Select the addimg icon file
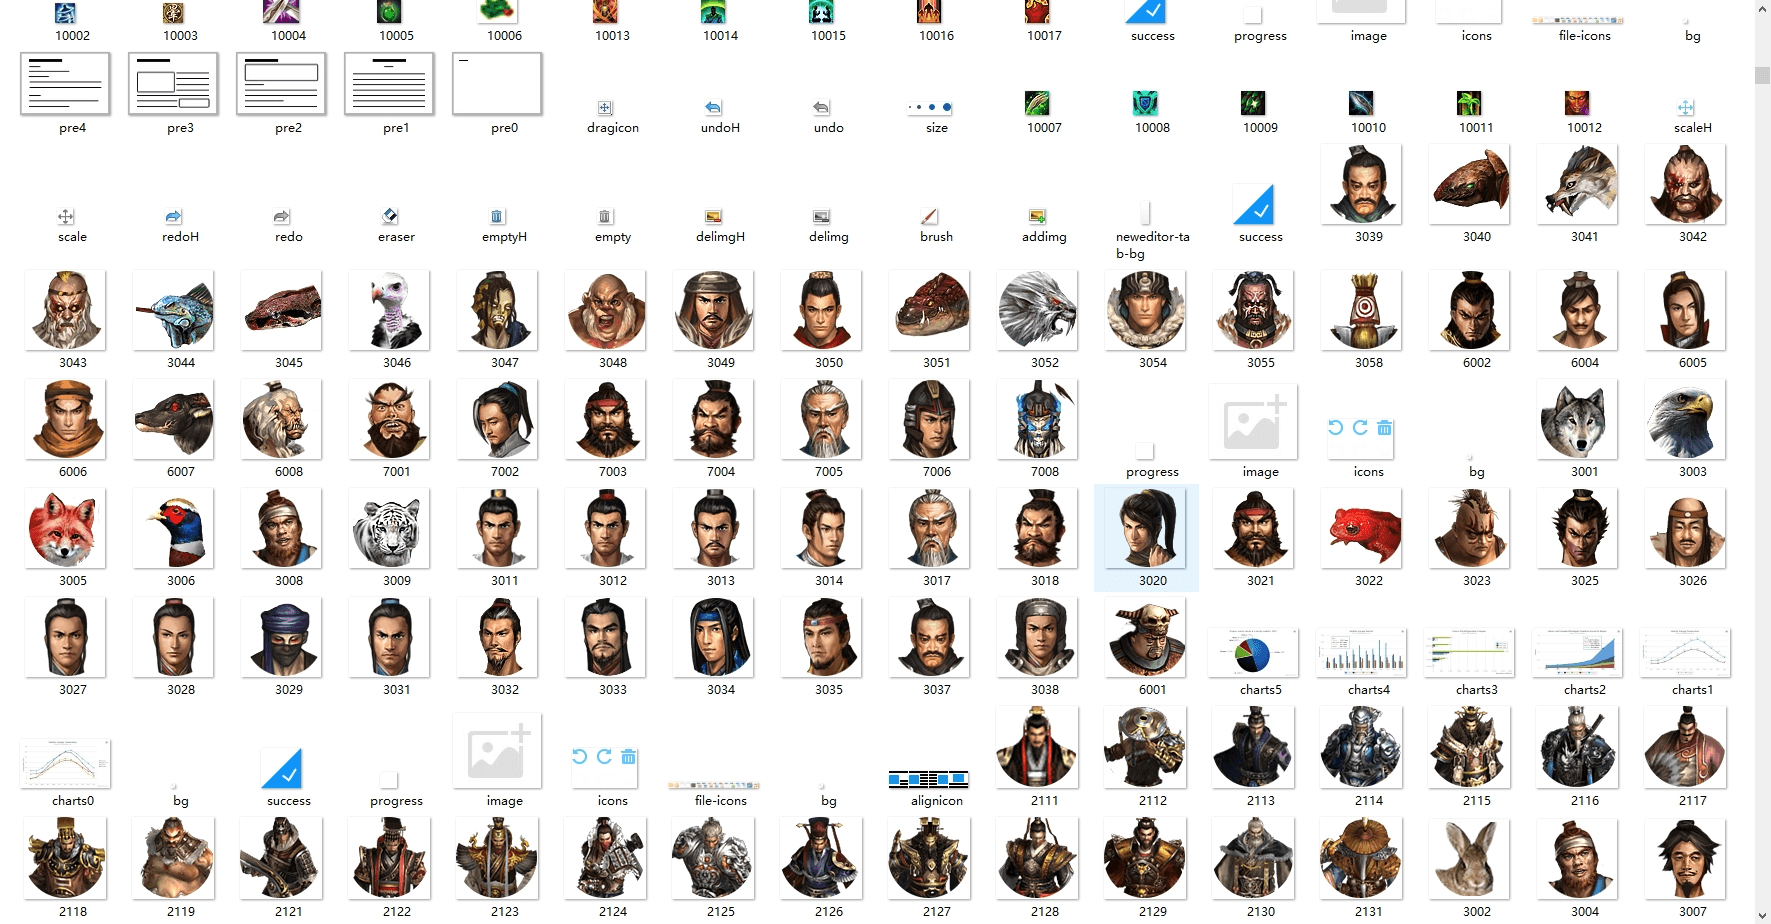This screenshot has width=1771, height=924. tap(1037, 216)
